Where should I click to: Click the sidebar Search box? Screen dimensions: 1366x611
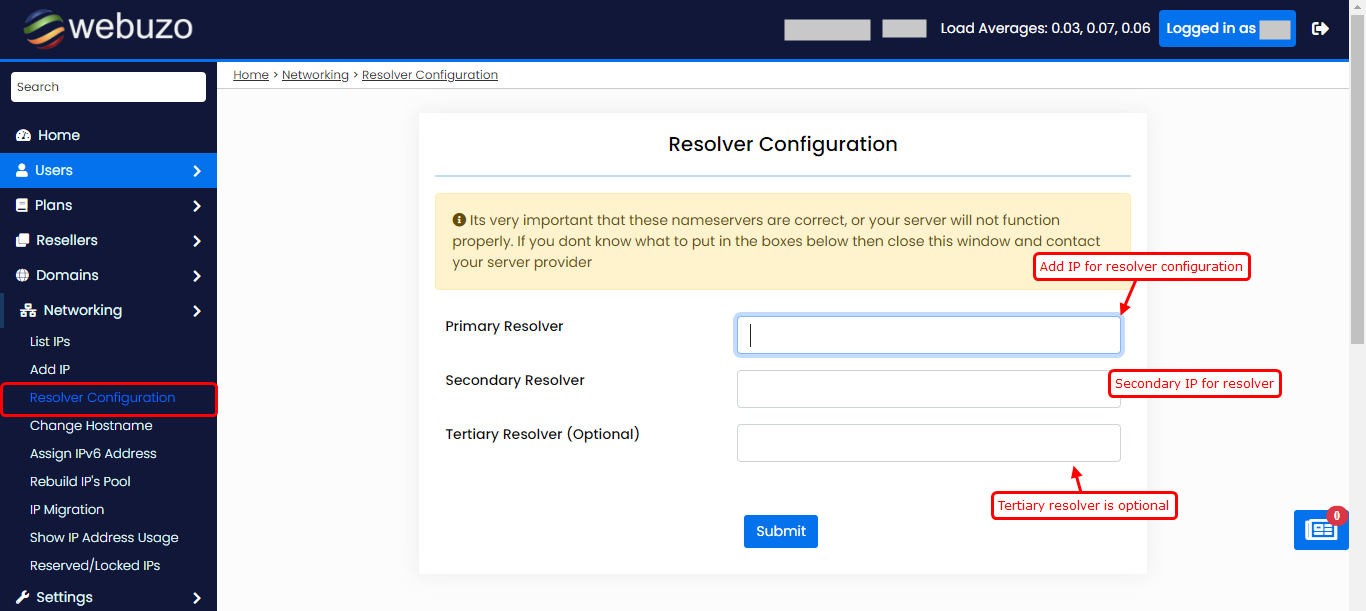(108, 87)
